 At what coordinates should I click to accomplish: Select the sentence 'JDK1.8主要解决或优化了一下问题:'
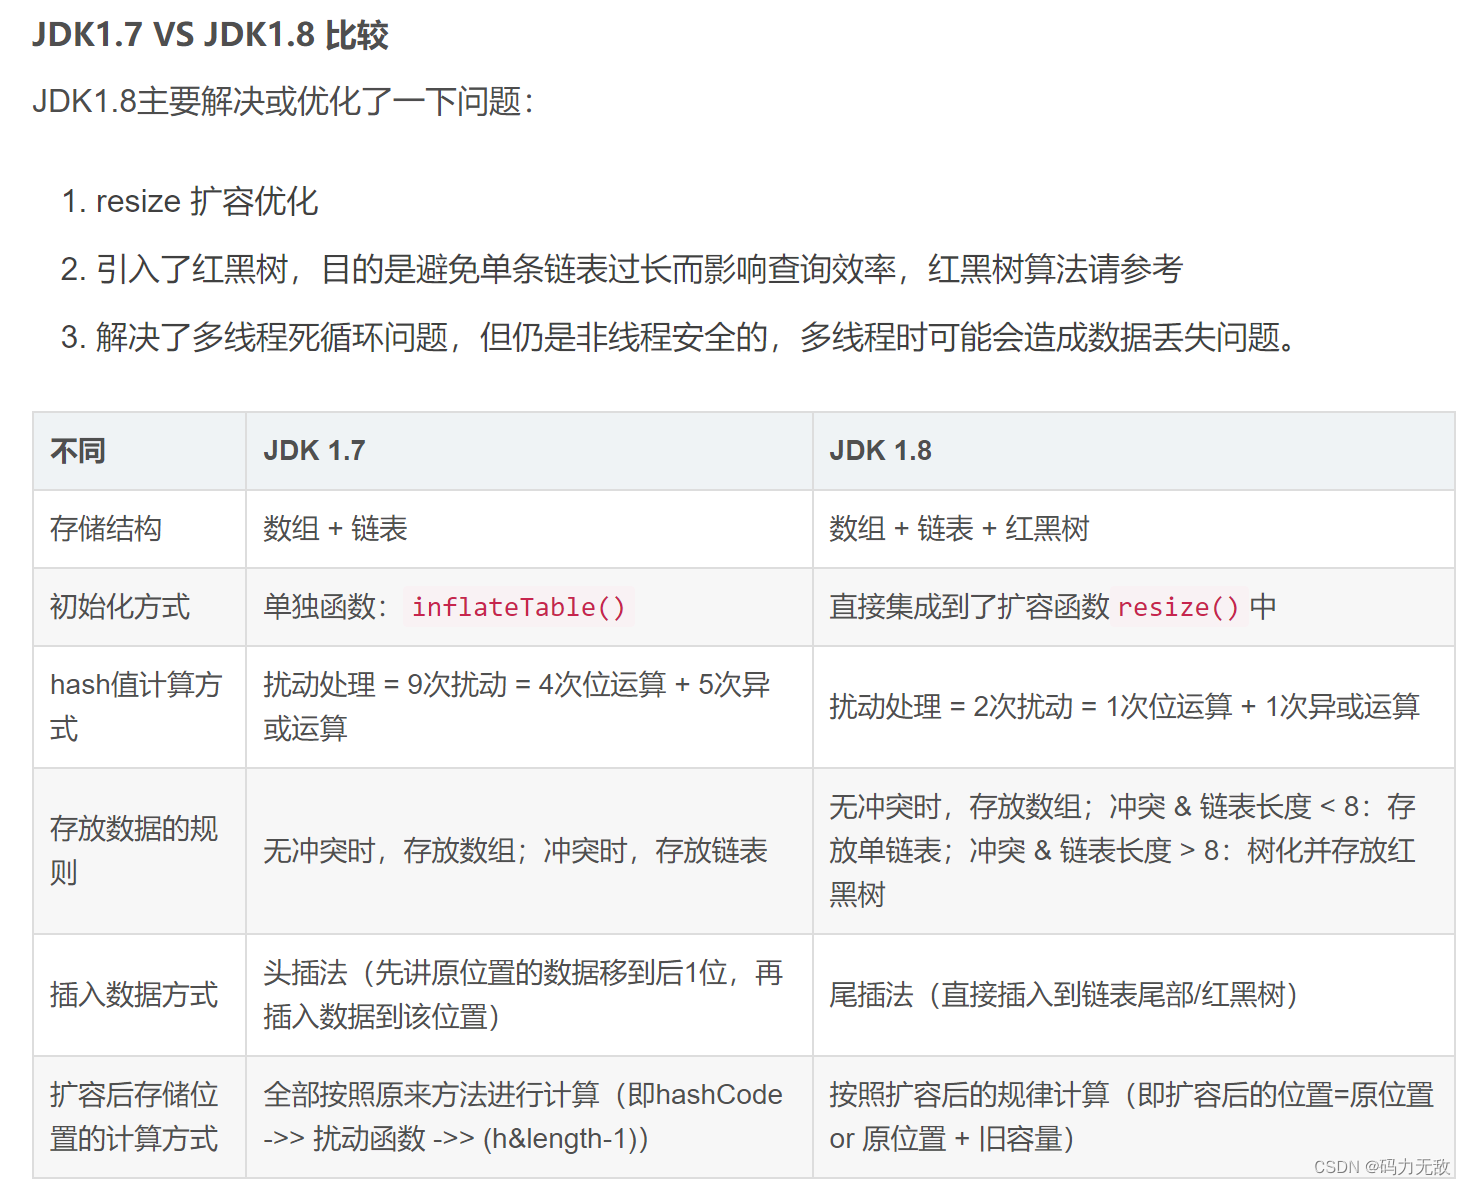click(283, 101)
